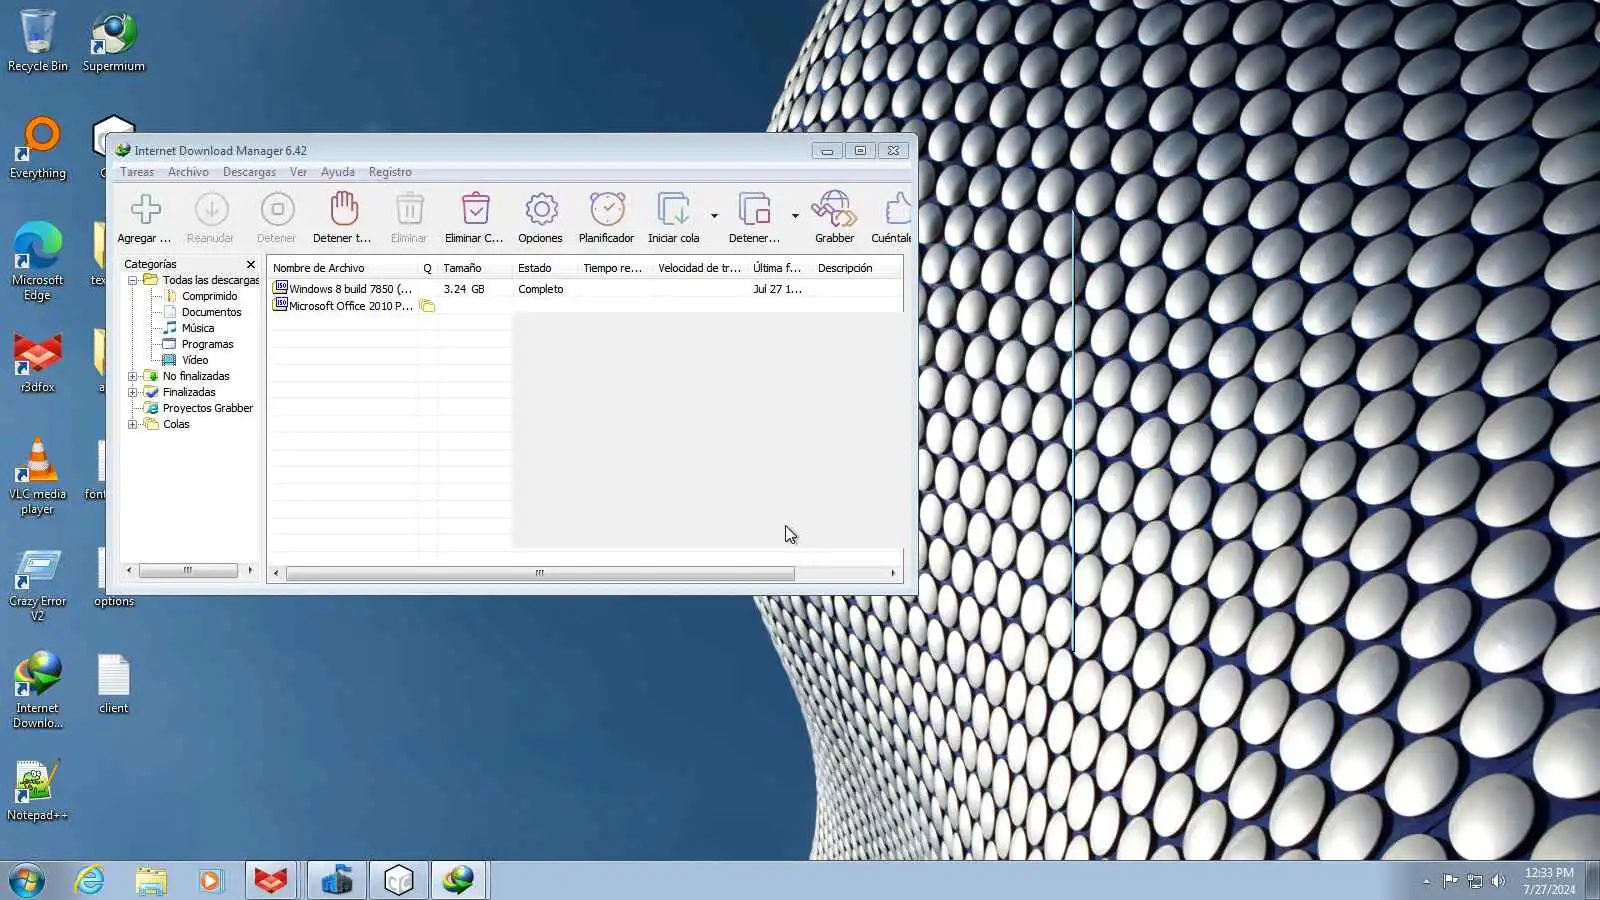Image resolution: width=1600 pixels, height=900 pixels.
Task: Open the Ayuda menu
Action: [x=338, y=172]
